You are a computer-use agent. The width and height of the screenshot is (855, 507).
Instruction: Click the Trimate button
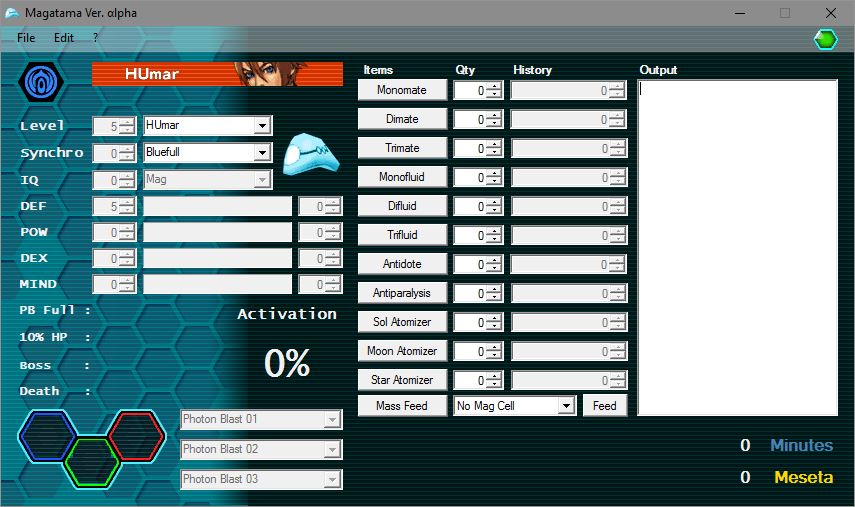402,148
